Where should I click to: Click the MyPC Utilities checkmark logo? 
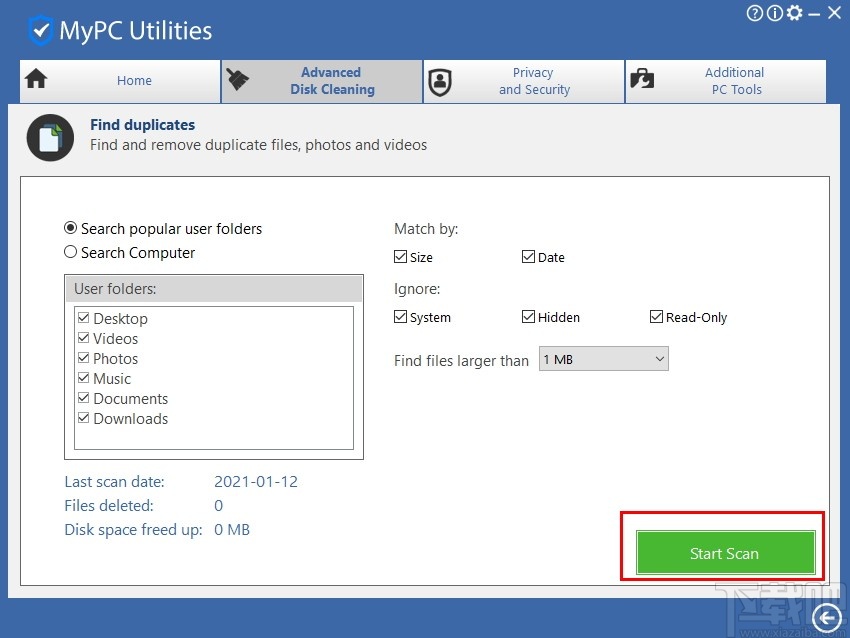tap(40, 30)
